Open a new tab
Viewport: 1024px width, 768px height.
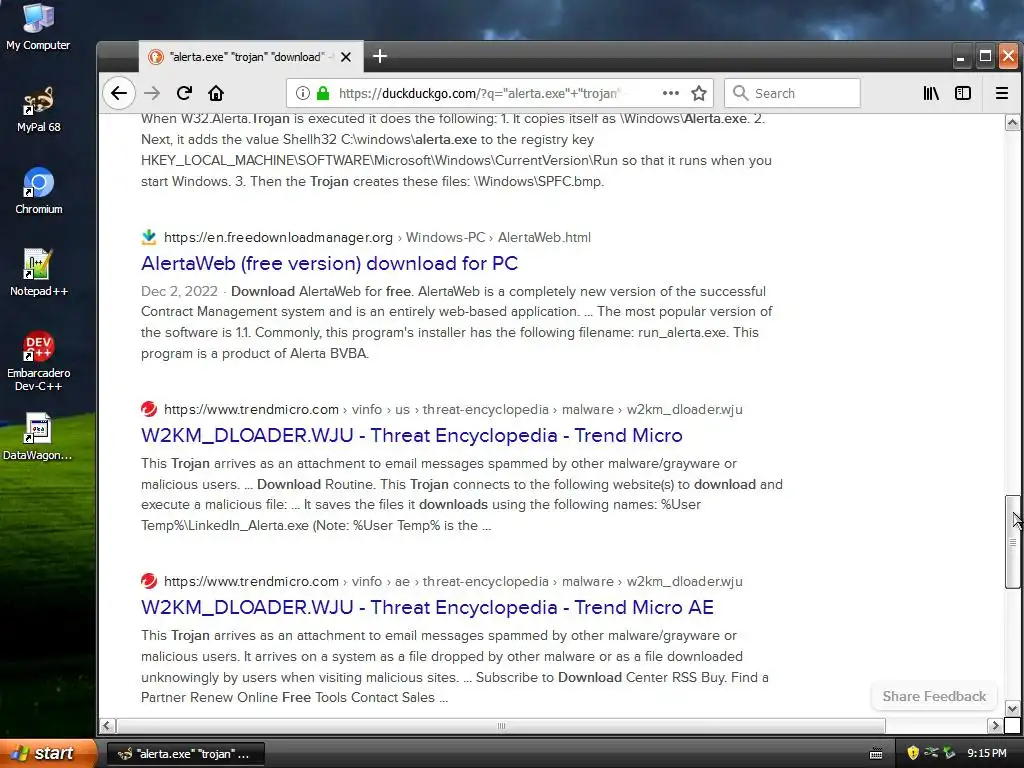pos(380,57)
